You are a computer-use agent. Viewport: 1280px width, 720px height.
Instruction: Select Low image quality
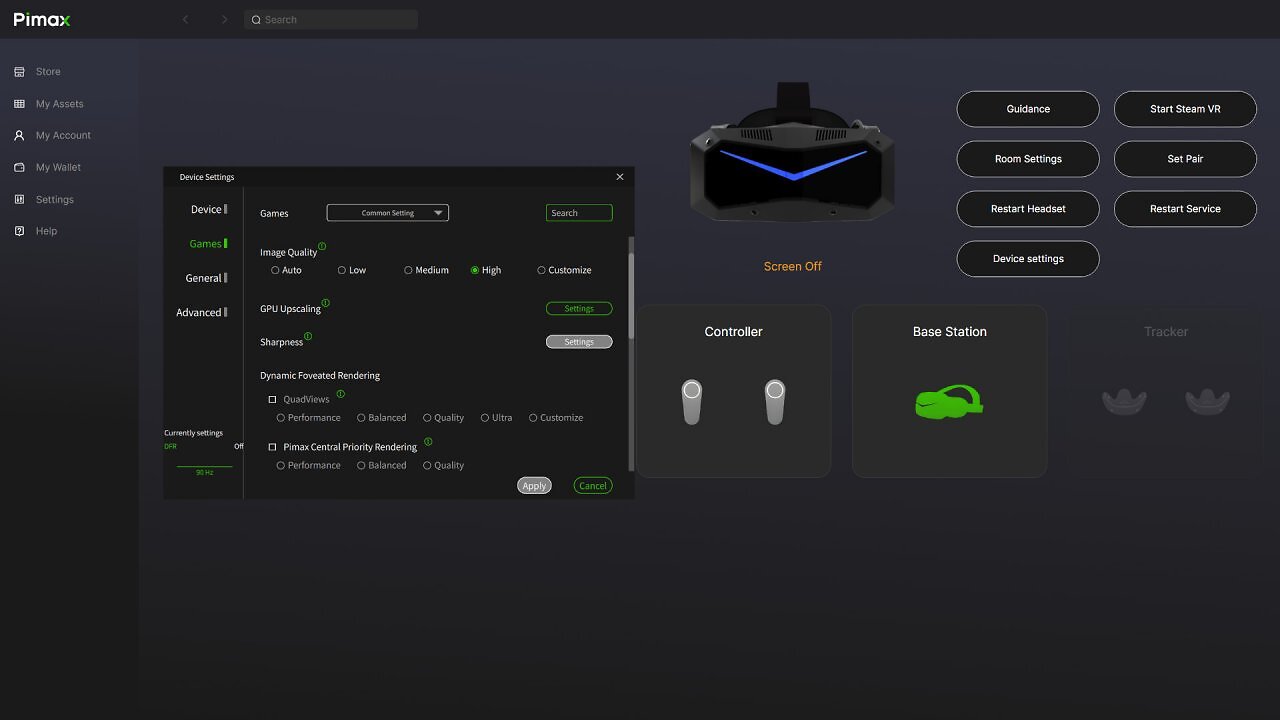pos(342,270)
